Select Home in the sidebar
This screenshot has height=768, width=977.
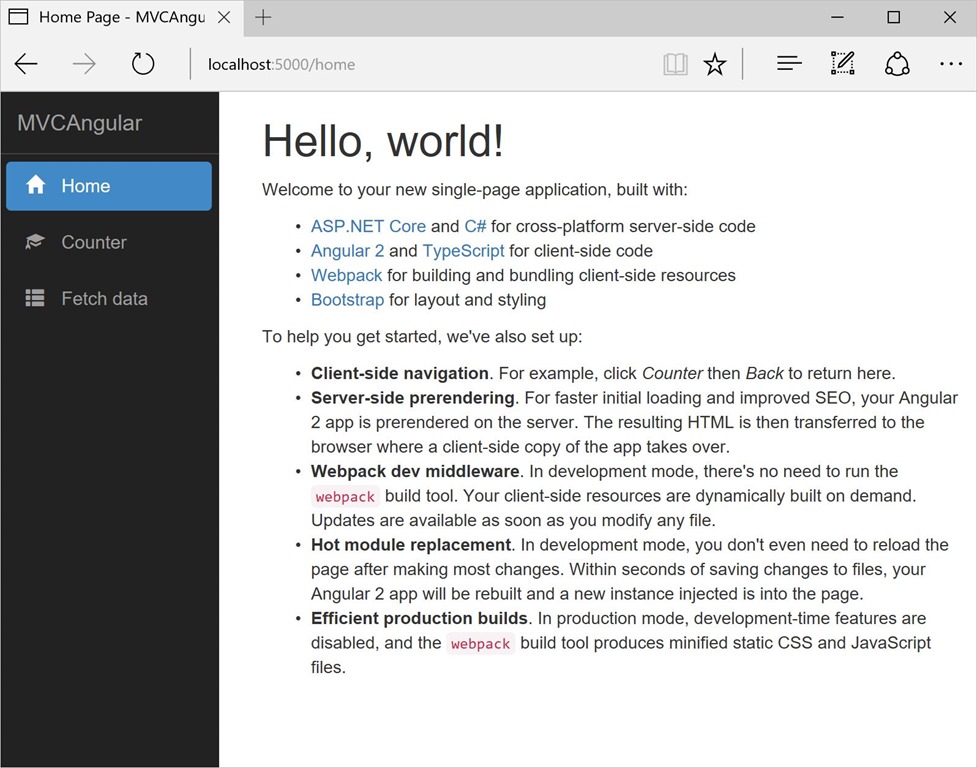(x=109, y=186)
